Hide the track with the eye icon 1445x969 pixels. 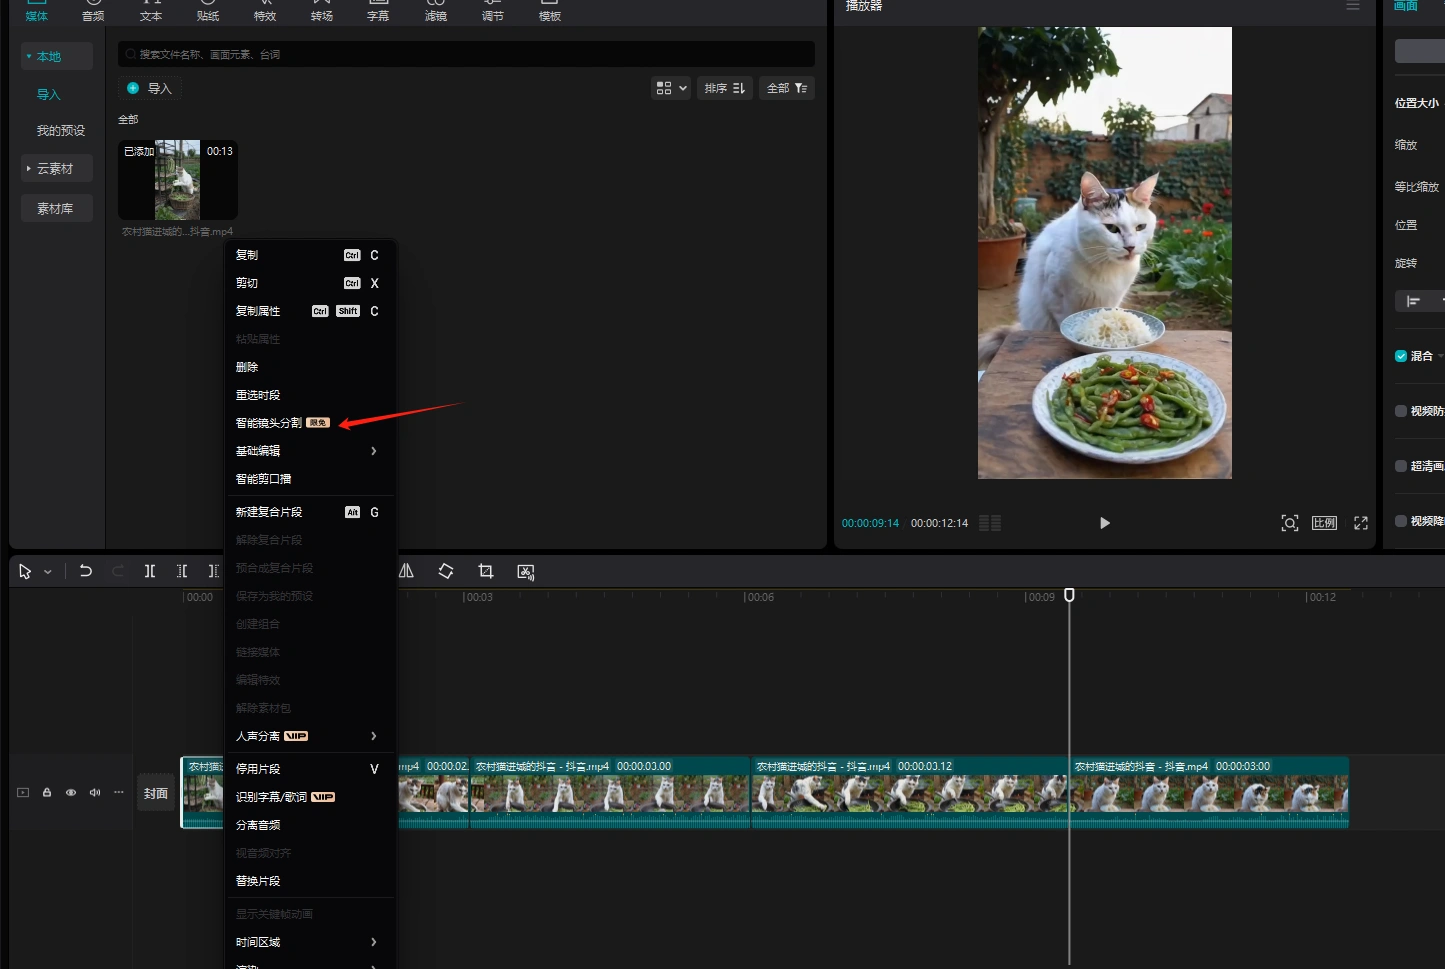71,793
